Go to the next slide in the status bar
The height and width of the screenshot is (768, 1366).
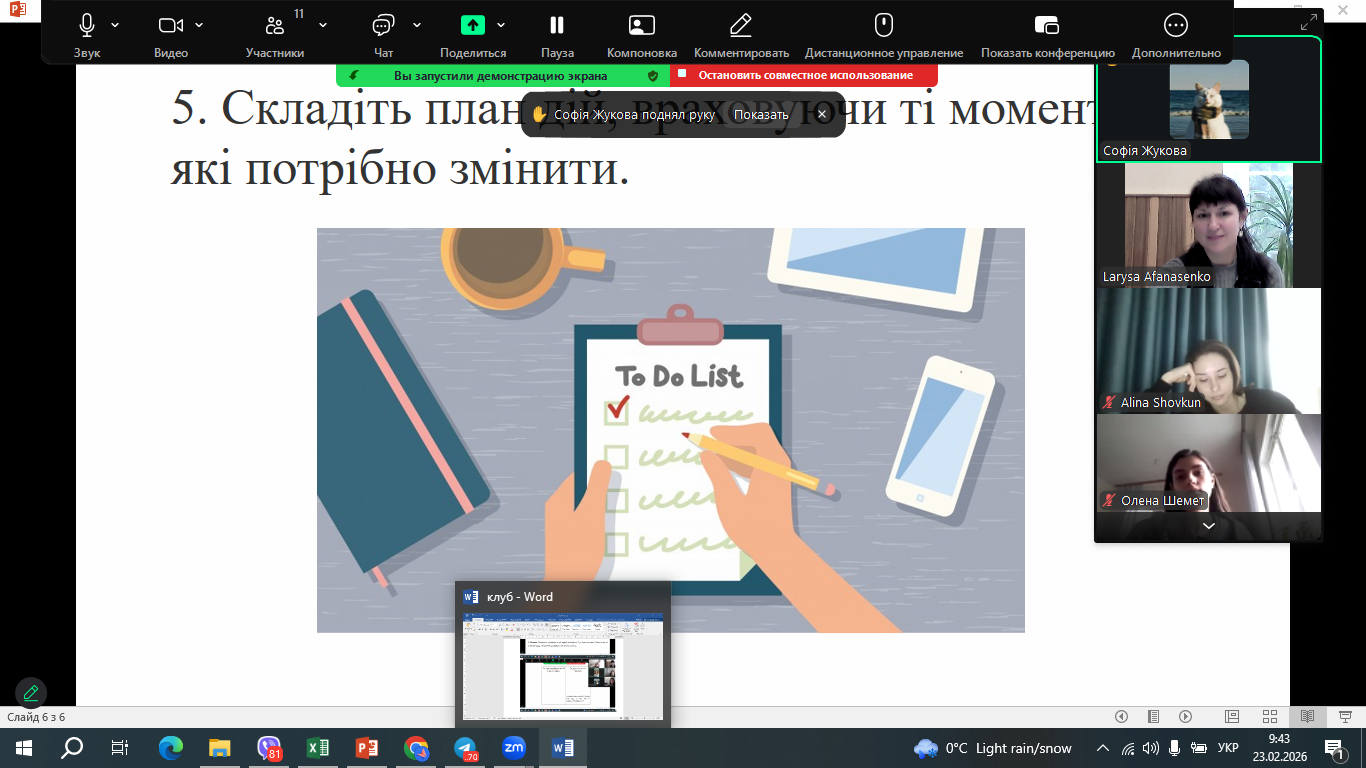point(1186,717)
